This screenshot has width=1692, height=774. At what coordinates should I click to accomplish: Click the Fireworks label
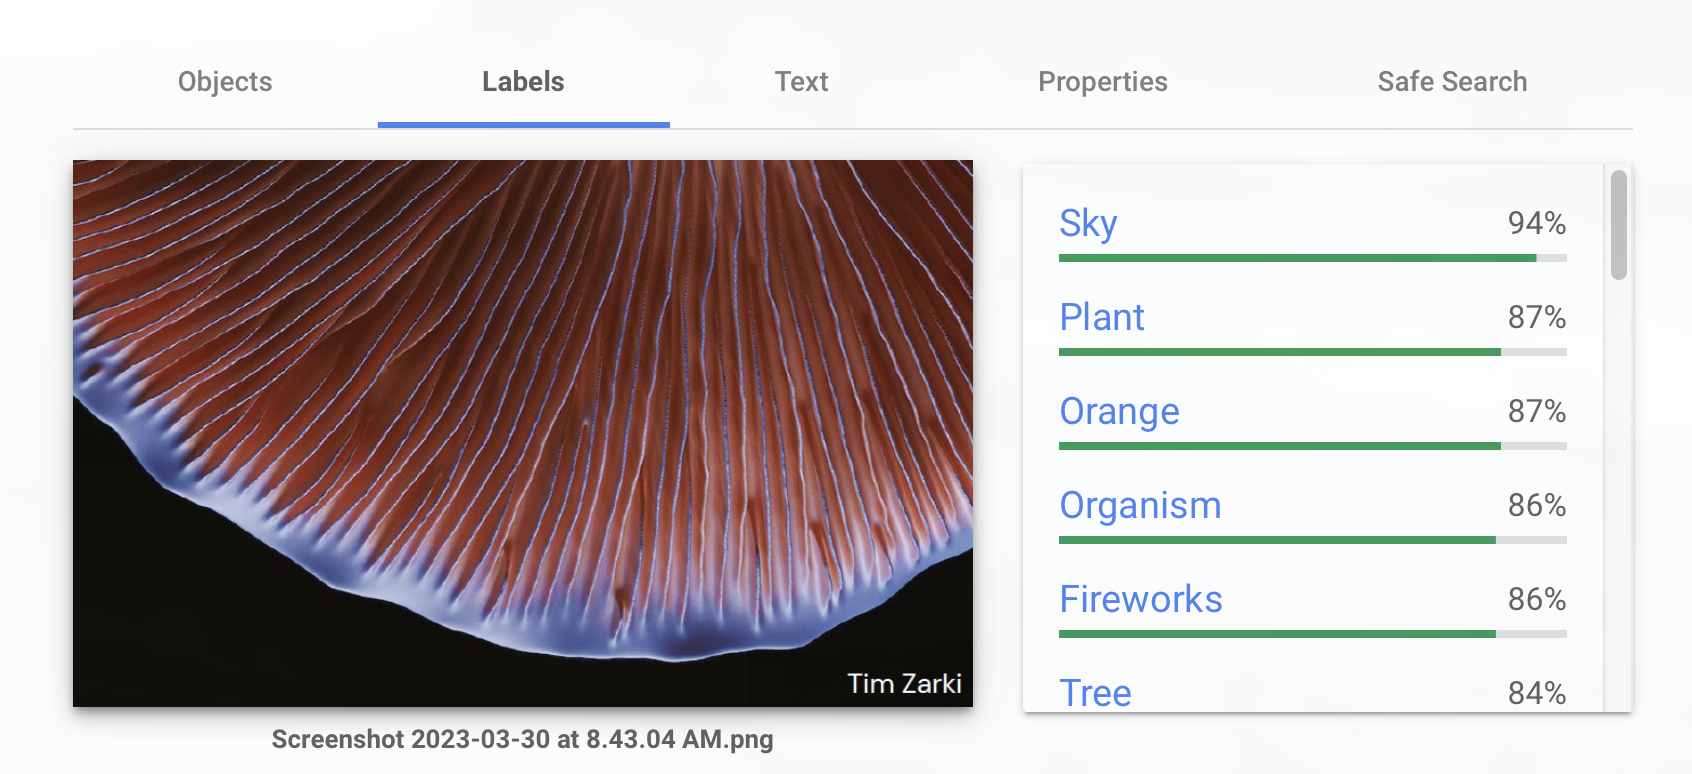pos(1141,599)
